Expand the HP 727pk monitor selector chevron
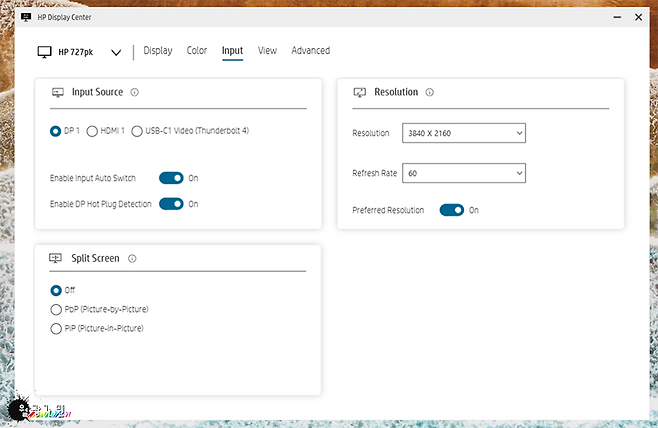Screen dimensions: 658x428 pos(116,52)
